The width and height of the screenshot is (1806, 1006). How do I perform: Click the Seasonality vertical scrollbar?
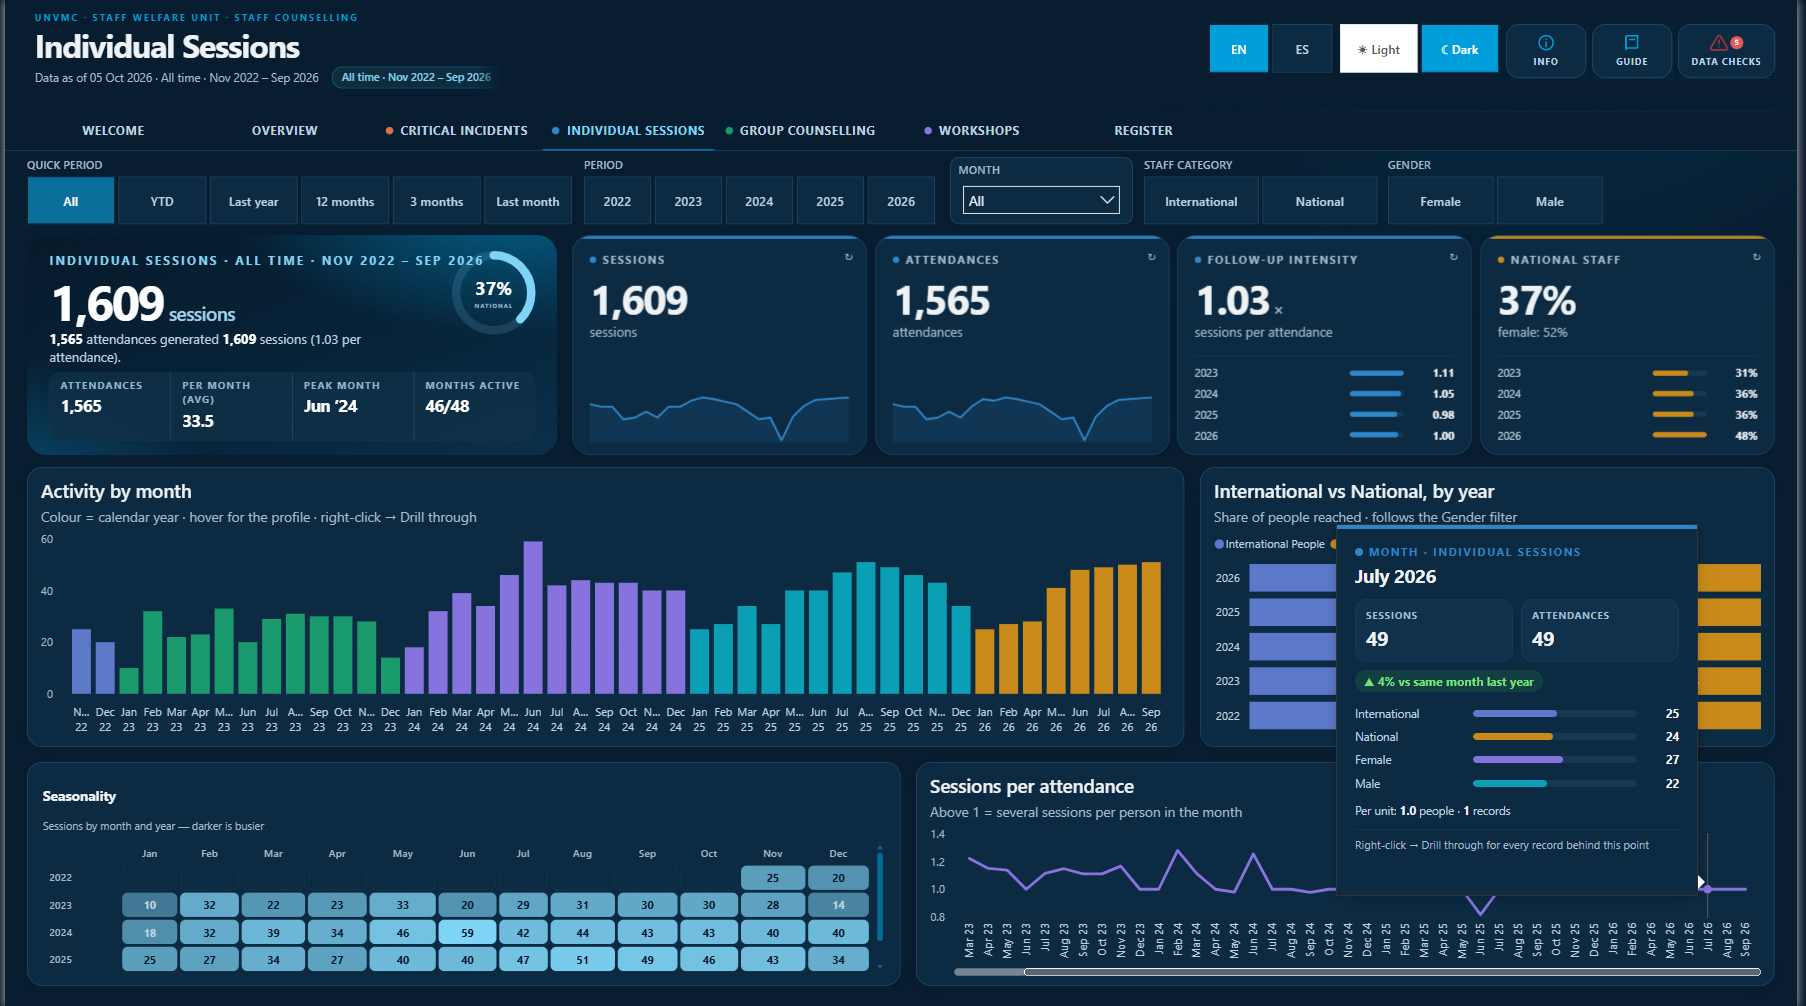click(x=880, y=897)
